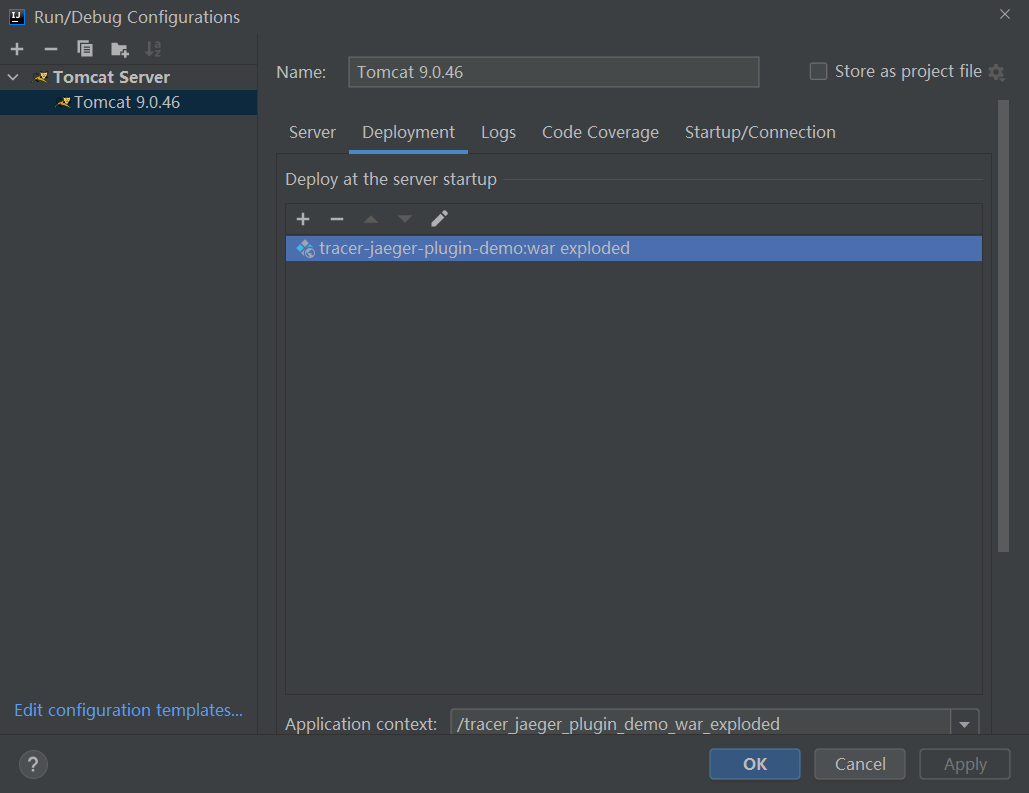
Task: Switch to the Logs tab
Action: coord(498,133)
